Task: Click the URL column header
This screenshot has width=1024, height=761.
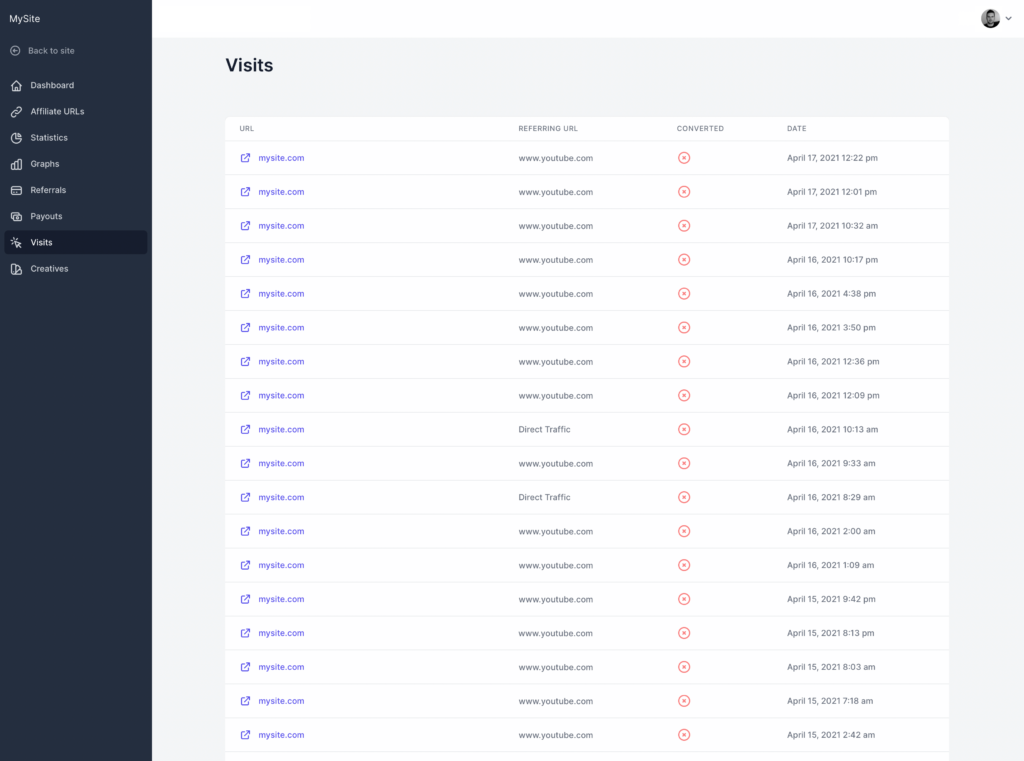Action: (x=246, y=129)
